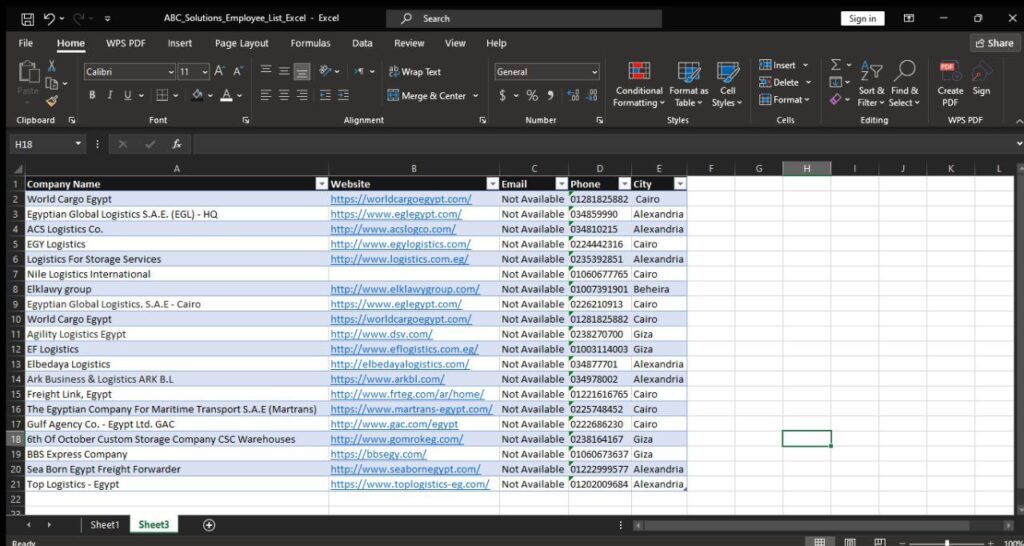Decrease font size with small A icon
Viewport: 1024px width, 546px height.
[x=238, y=71]
